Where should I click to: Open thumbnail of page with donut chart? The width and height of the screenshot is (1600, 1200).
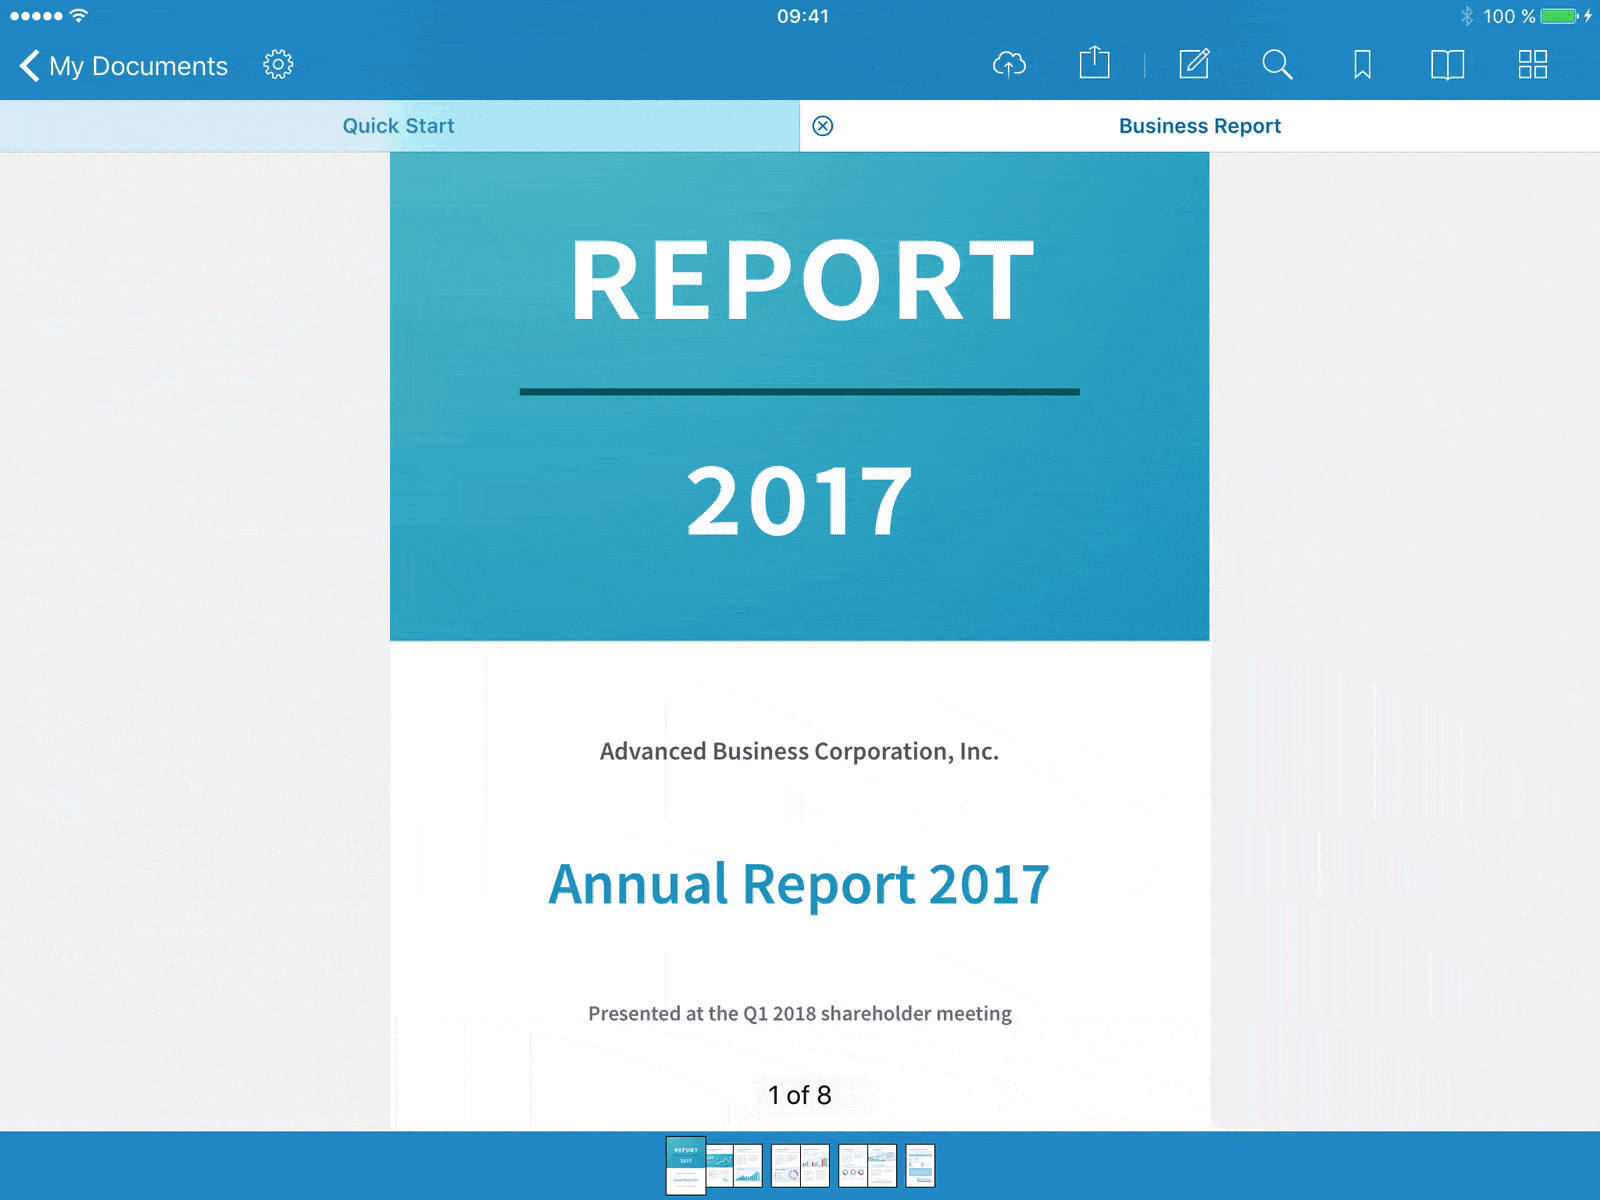[786, 1166]
